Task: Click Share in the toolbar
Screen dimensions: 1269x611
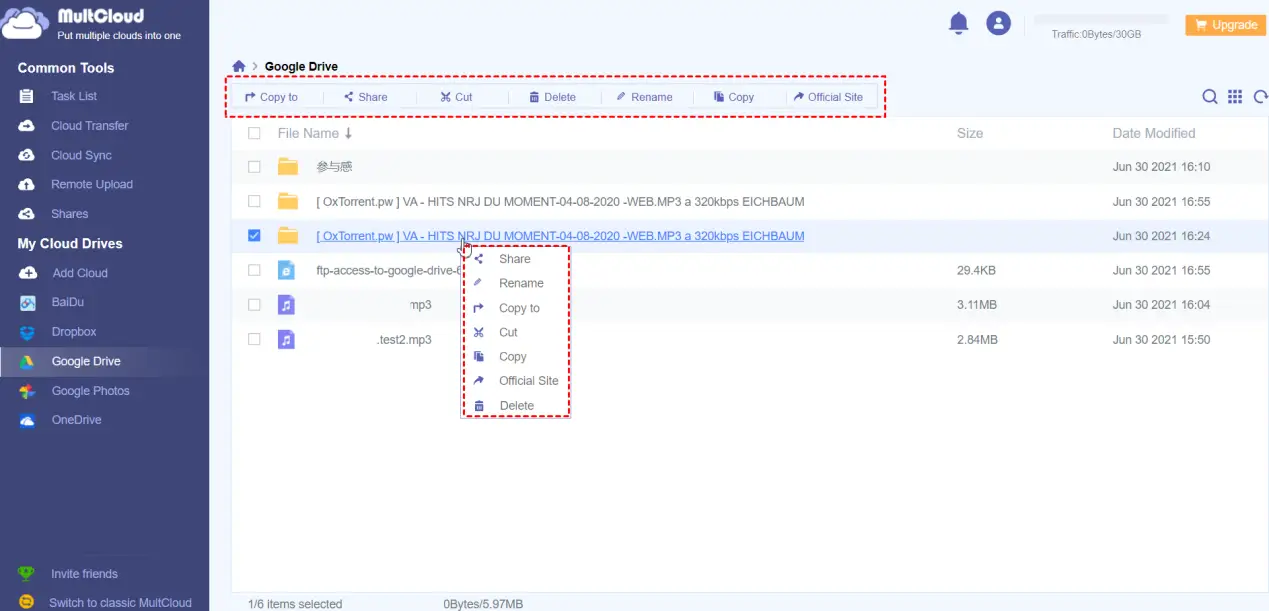Action: [365, 97]
